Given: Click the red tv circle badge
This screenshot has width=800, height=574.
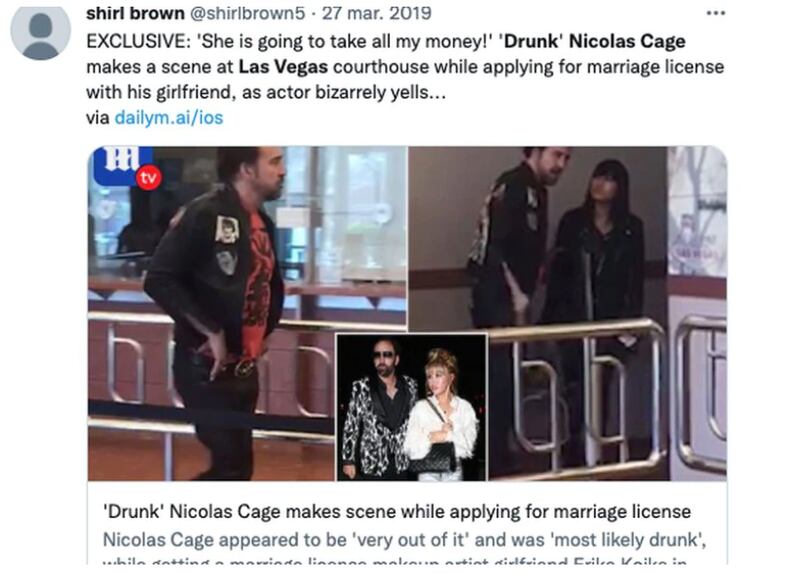Looking at the screenshot, I should click(148, 178).
